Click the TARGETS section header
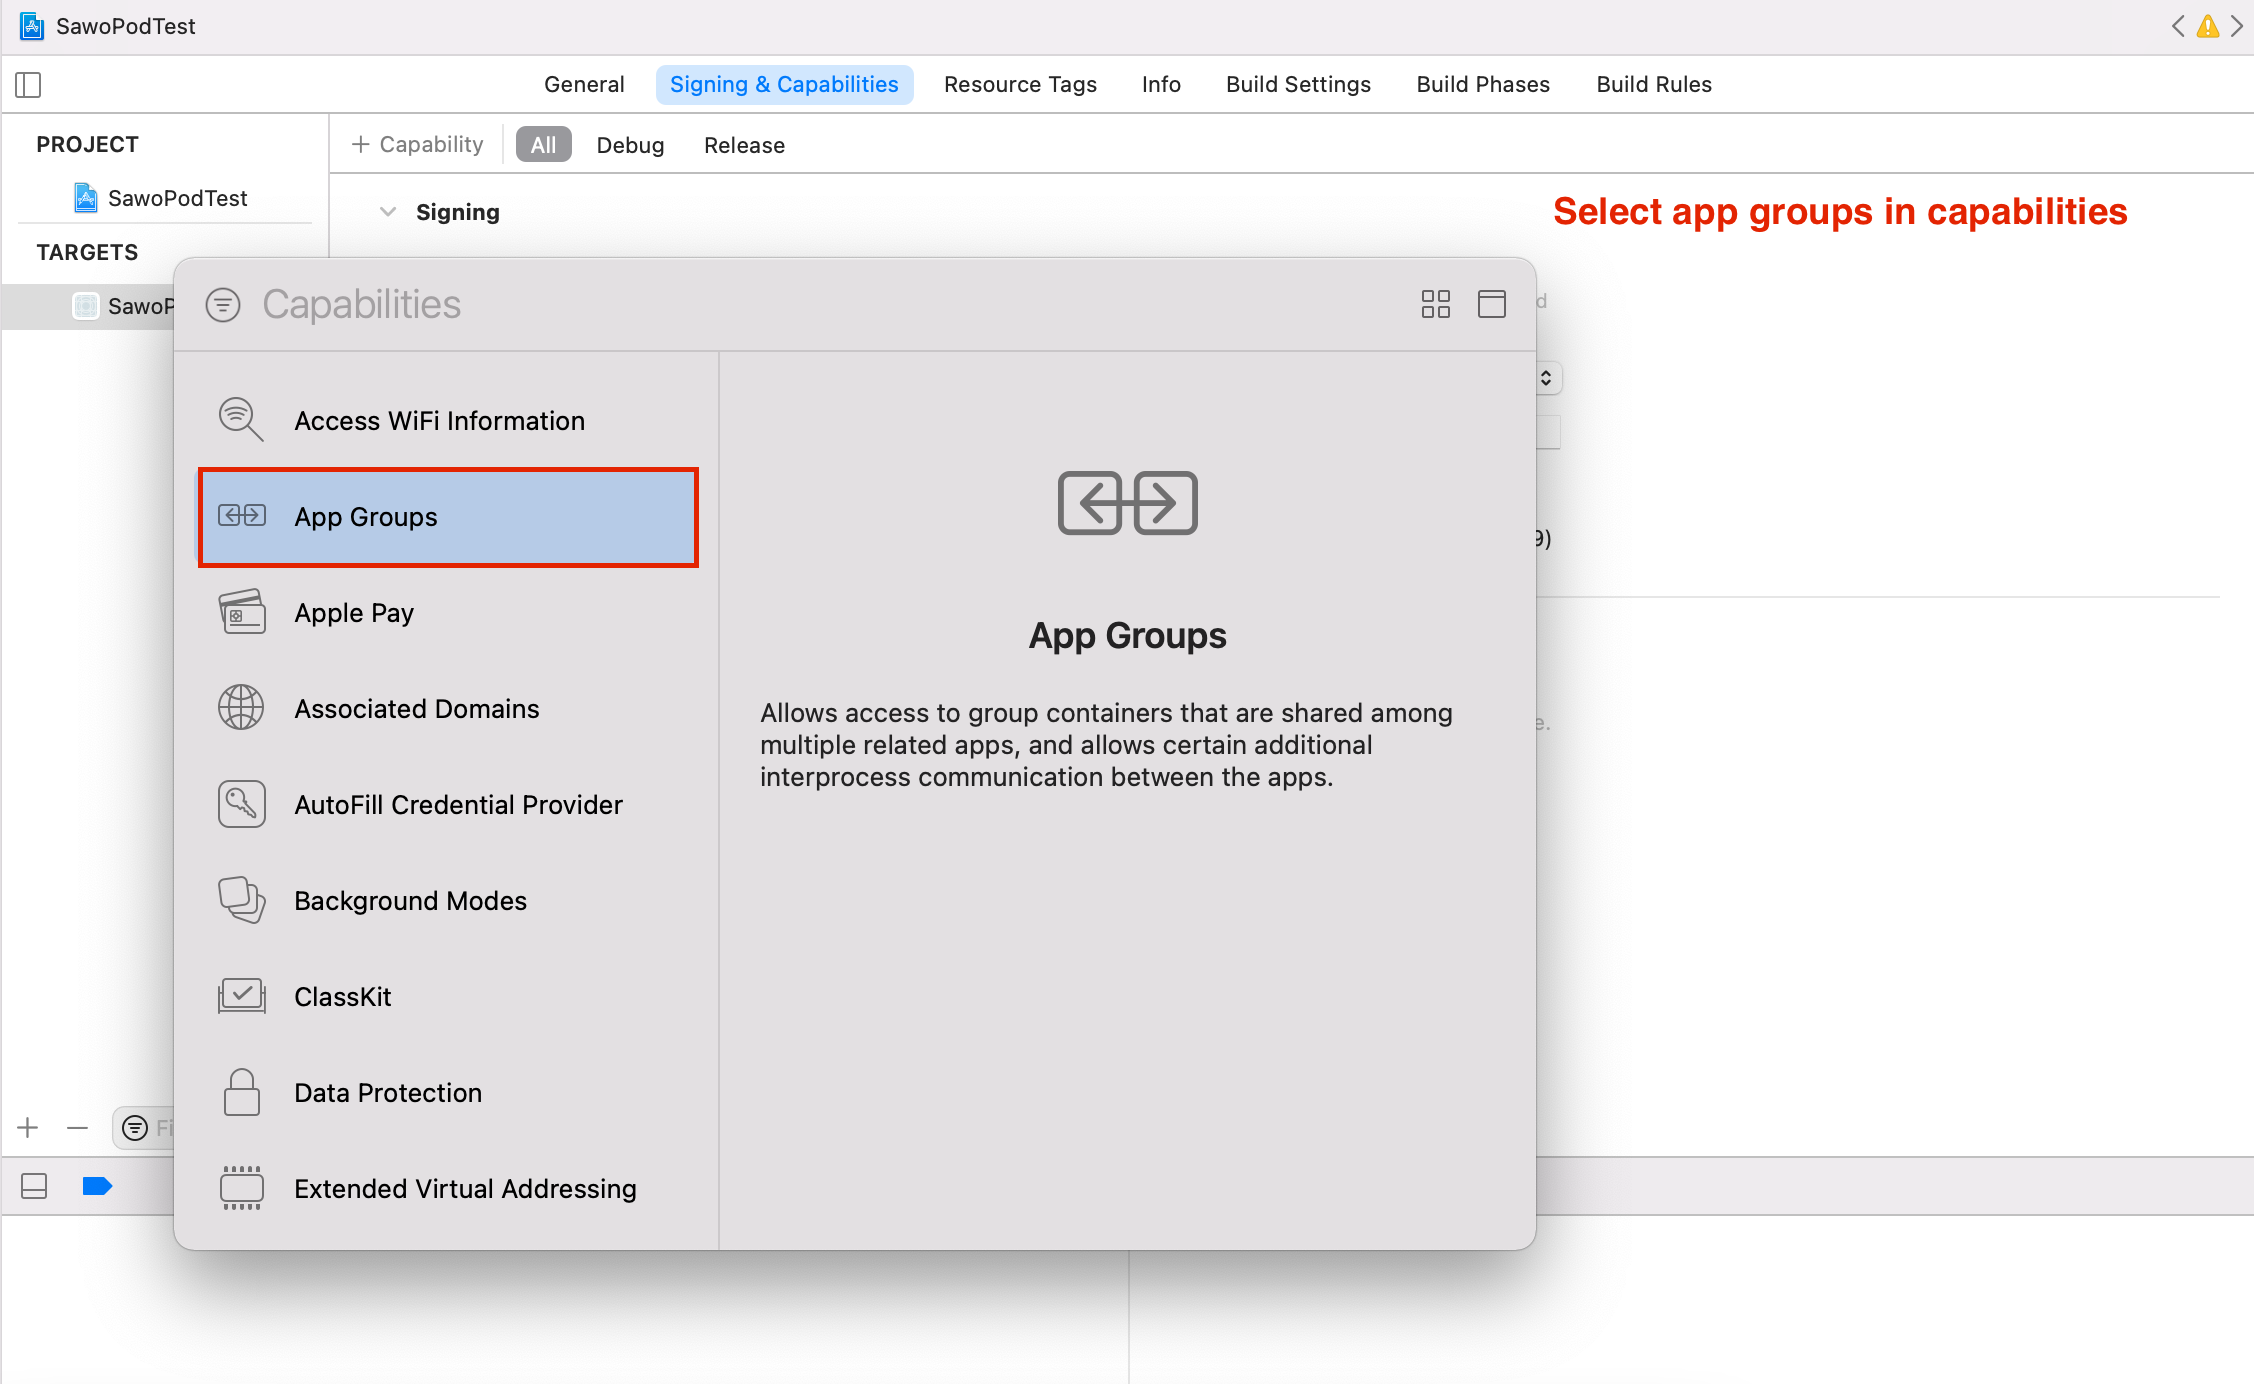Viewport: 2254px width, 1384px height. [x=88, y=253]
